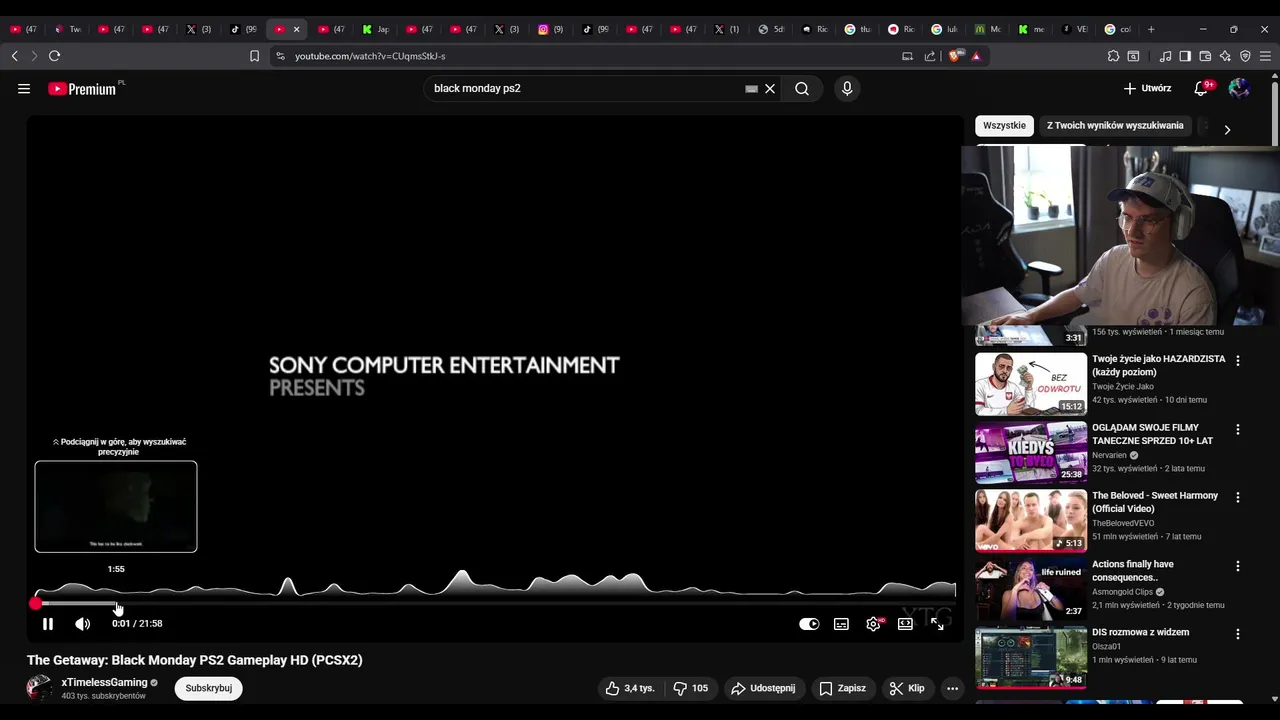
Task: Open player settings gear
Action: tap(874, 623)
